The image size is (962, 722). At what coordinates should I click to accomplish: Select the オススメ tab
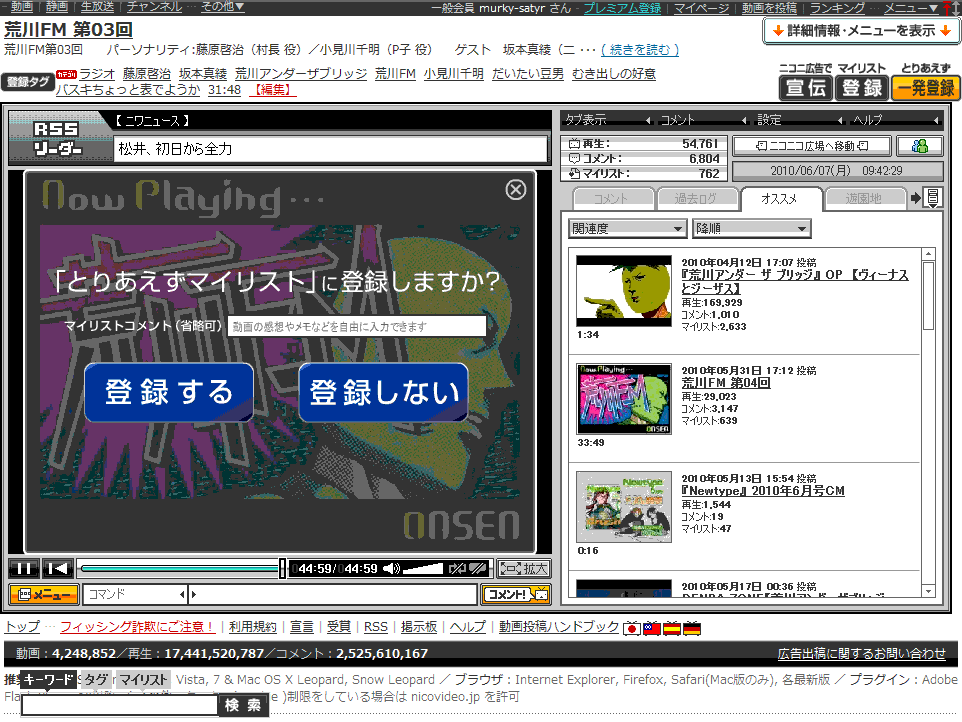pos(780,198)
